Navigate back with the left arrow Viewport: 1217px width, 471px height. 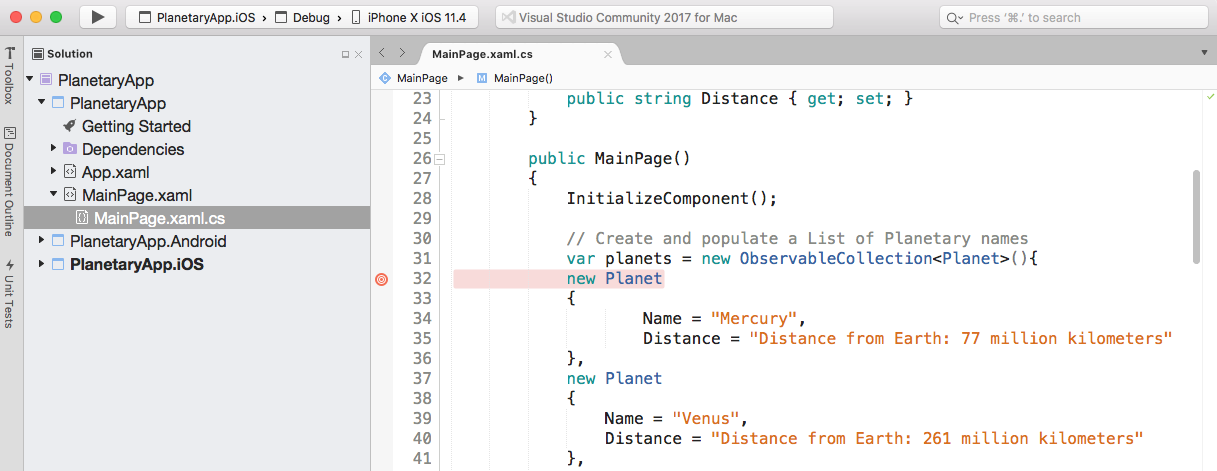coord(382,53)
